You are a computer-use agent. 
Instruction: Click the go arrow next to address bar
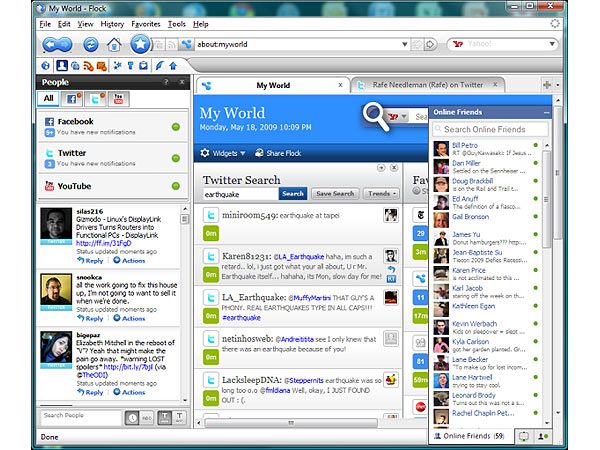tap(430, 45)
